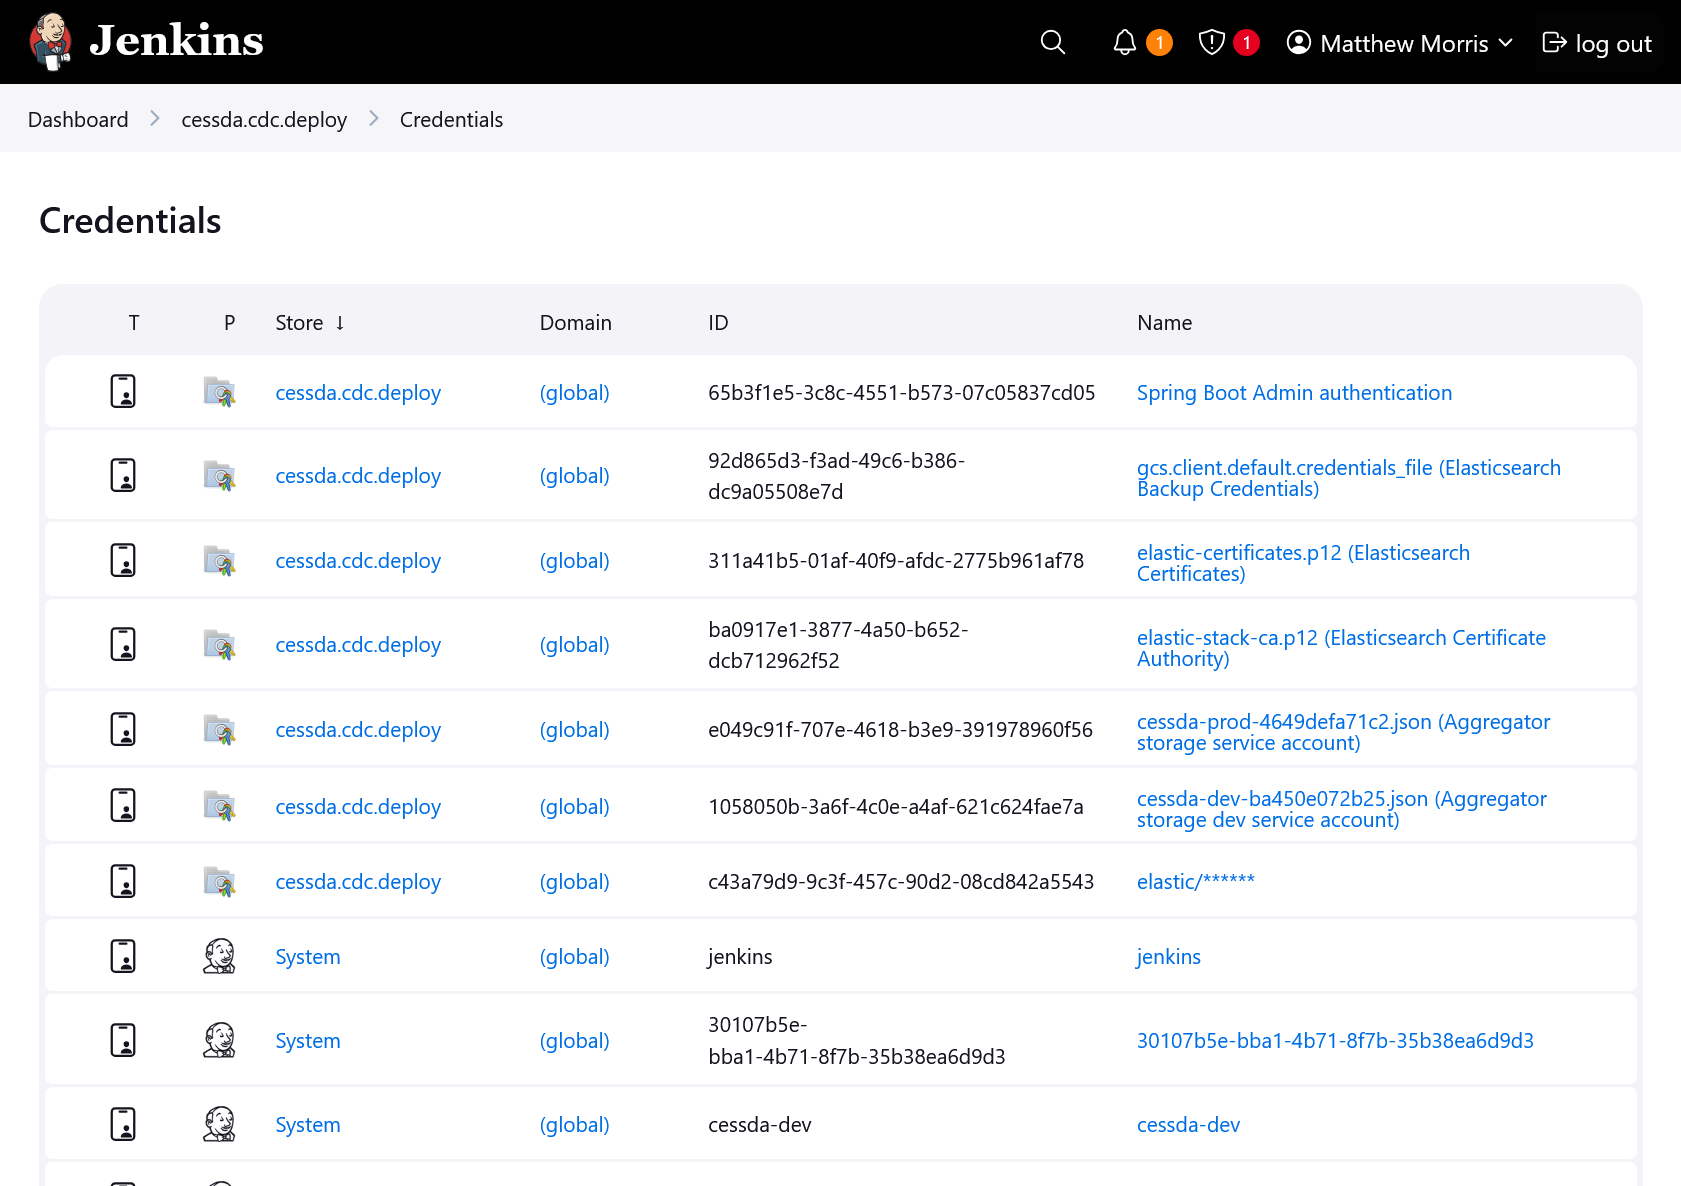Click System butler icon in 30107b5e row
1681x1186 pixels.
pyautogui.click(x=219, y=1040)
